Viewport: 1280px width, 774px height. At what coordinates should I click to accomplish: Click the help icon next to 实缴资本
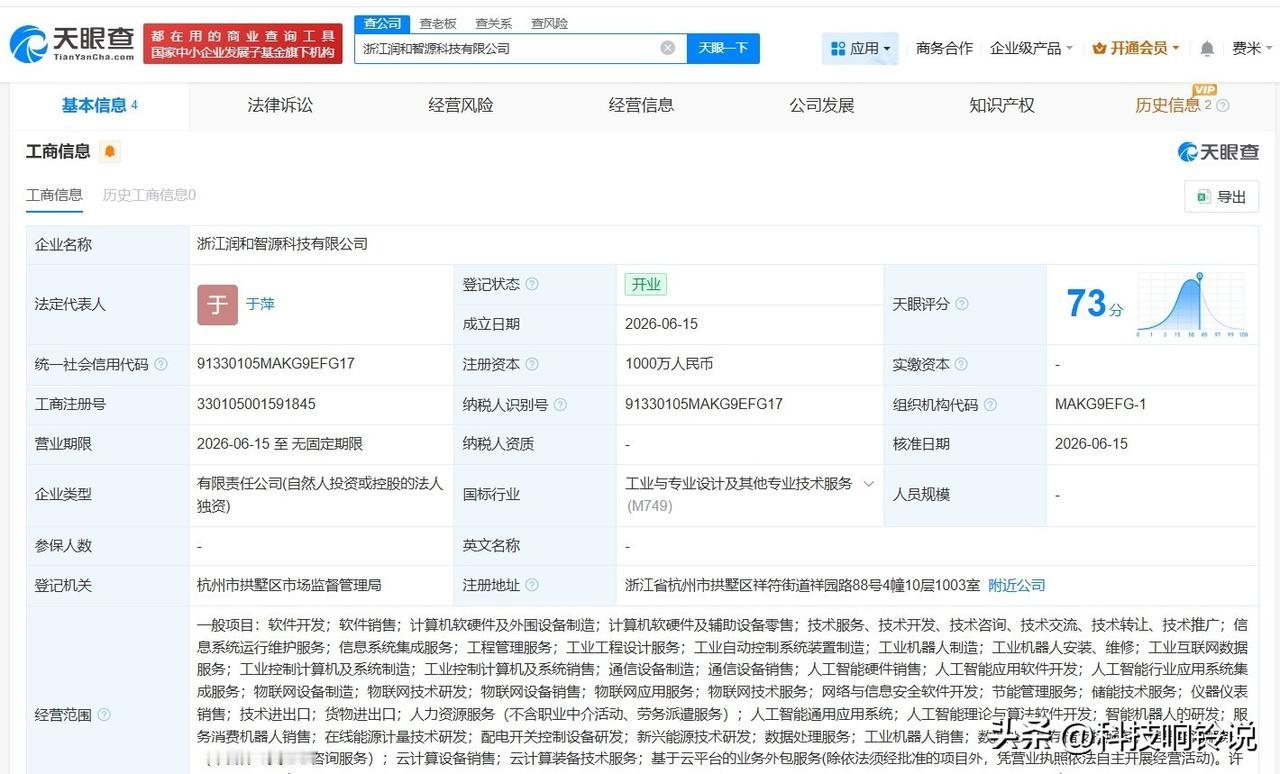pos(961,364)
